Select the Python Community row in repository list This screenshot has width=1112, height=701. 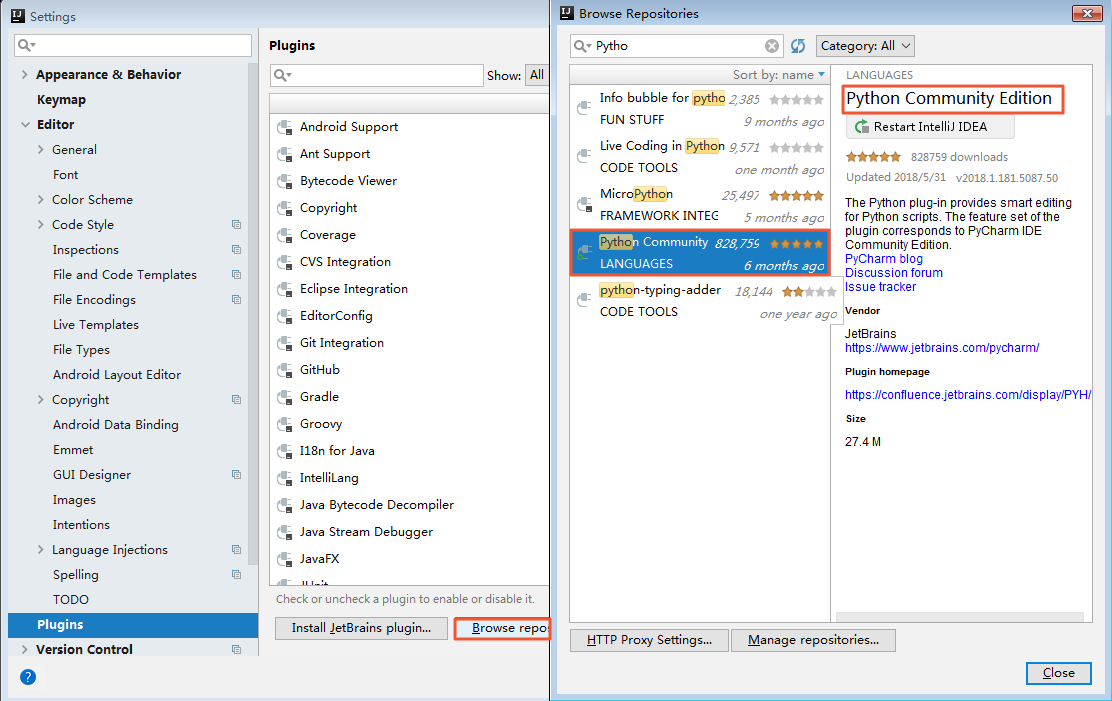point(700,253)
